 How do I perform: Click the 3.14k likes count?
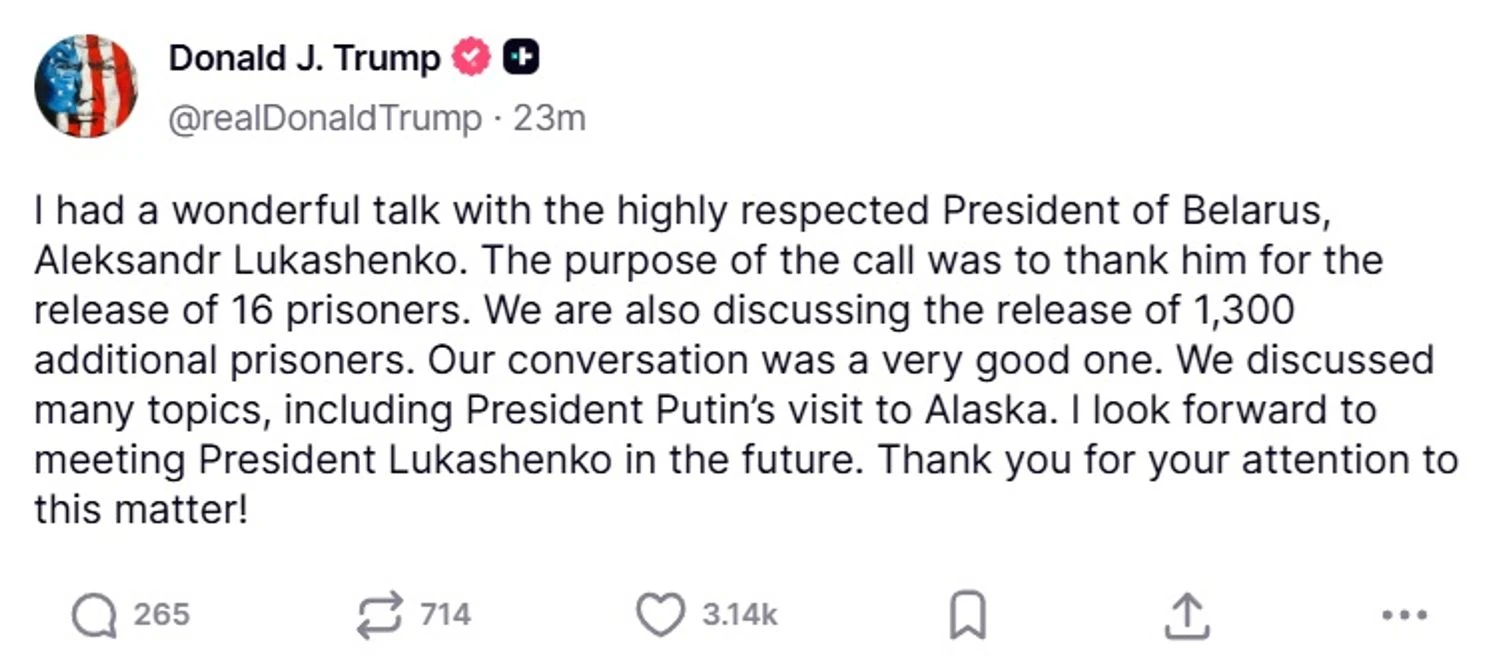coord(739,614)
